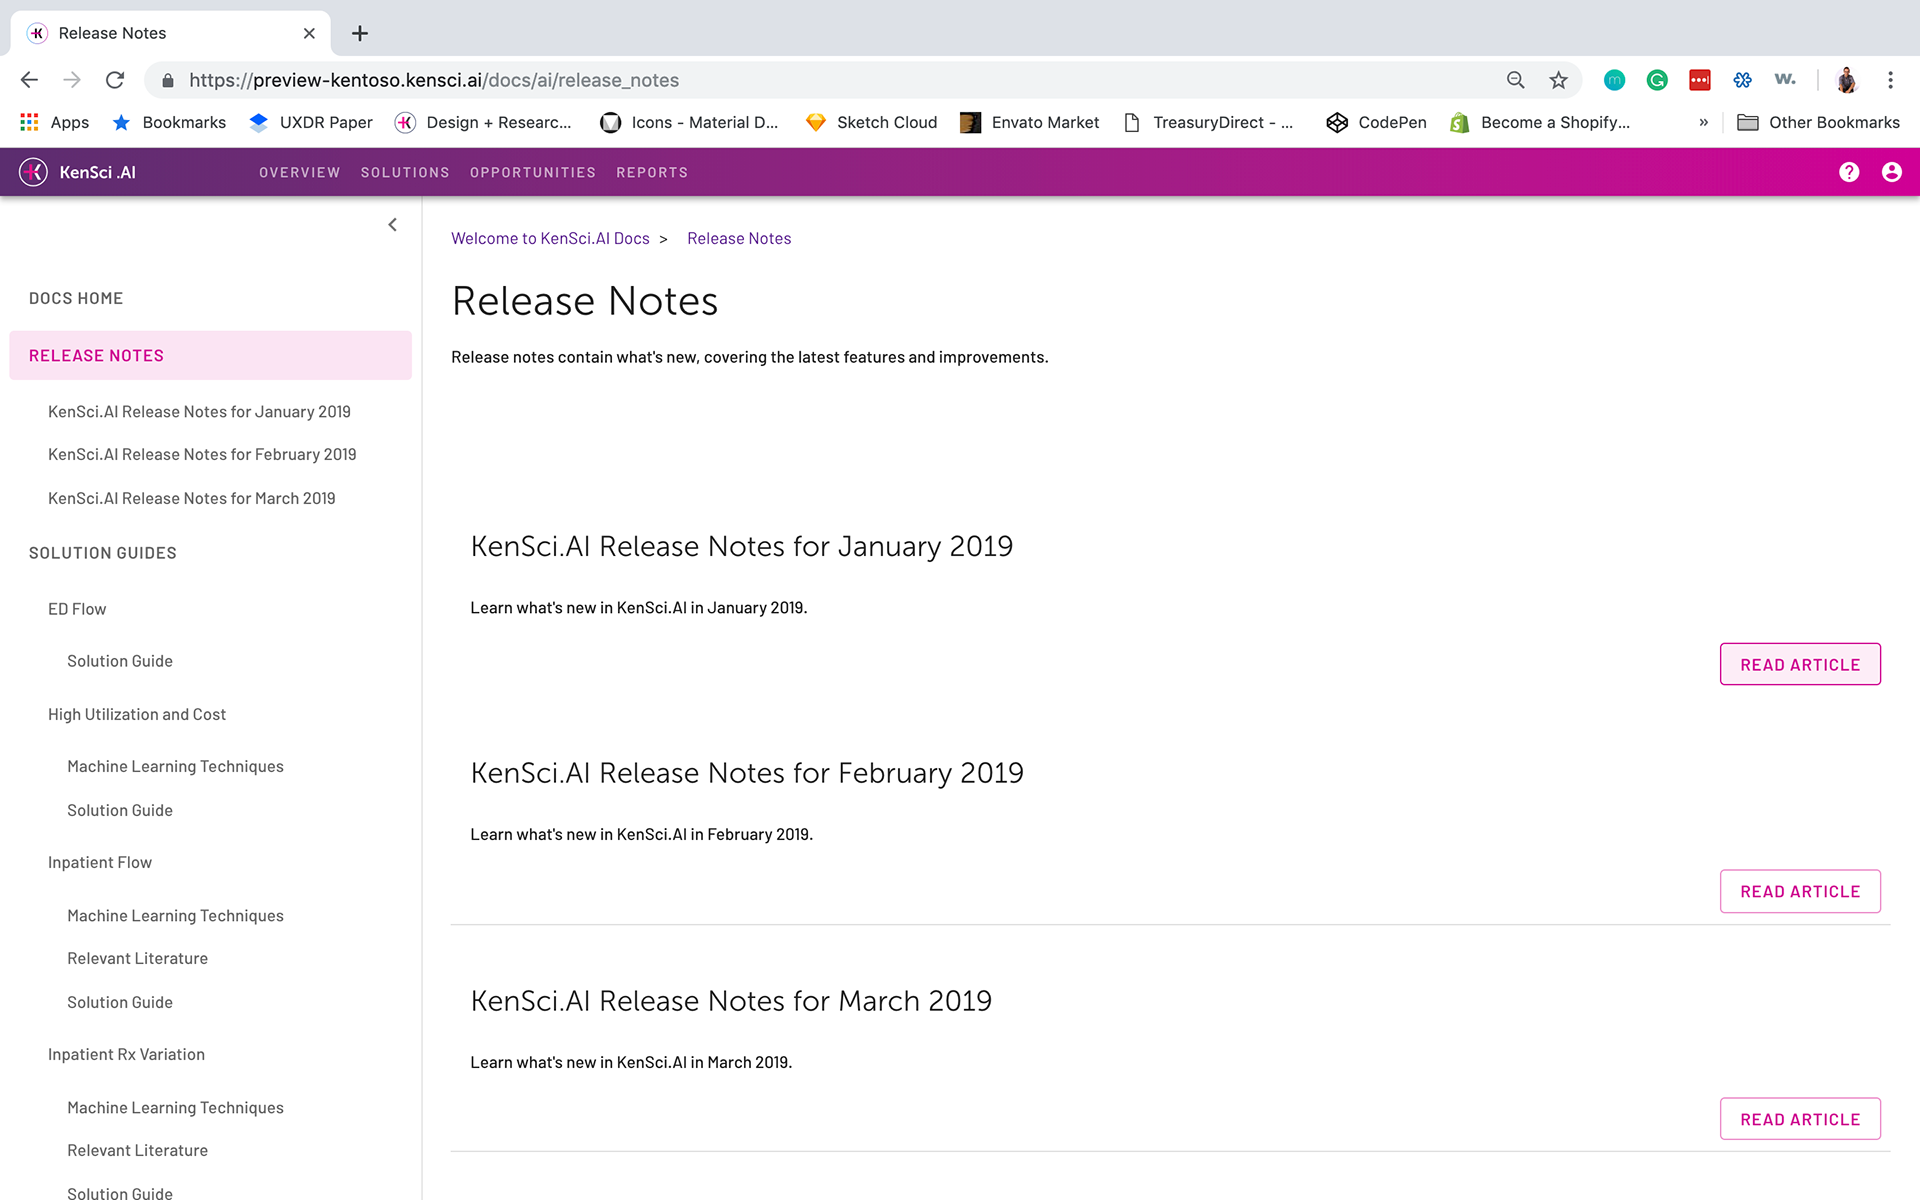Viewport: 1920px width, 1200px height.
Task: Open Machine Learning Techniques under High Utilization
Action: pos(175,766)
